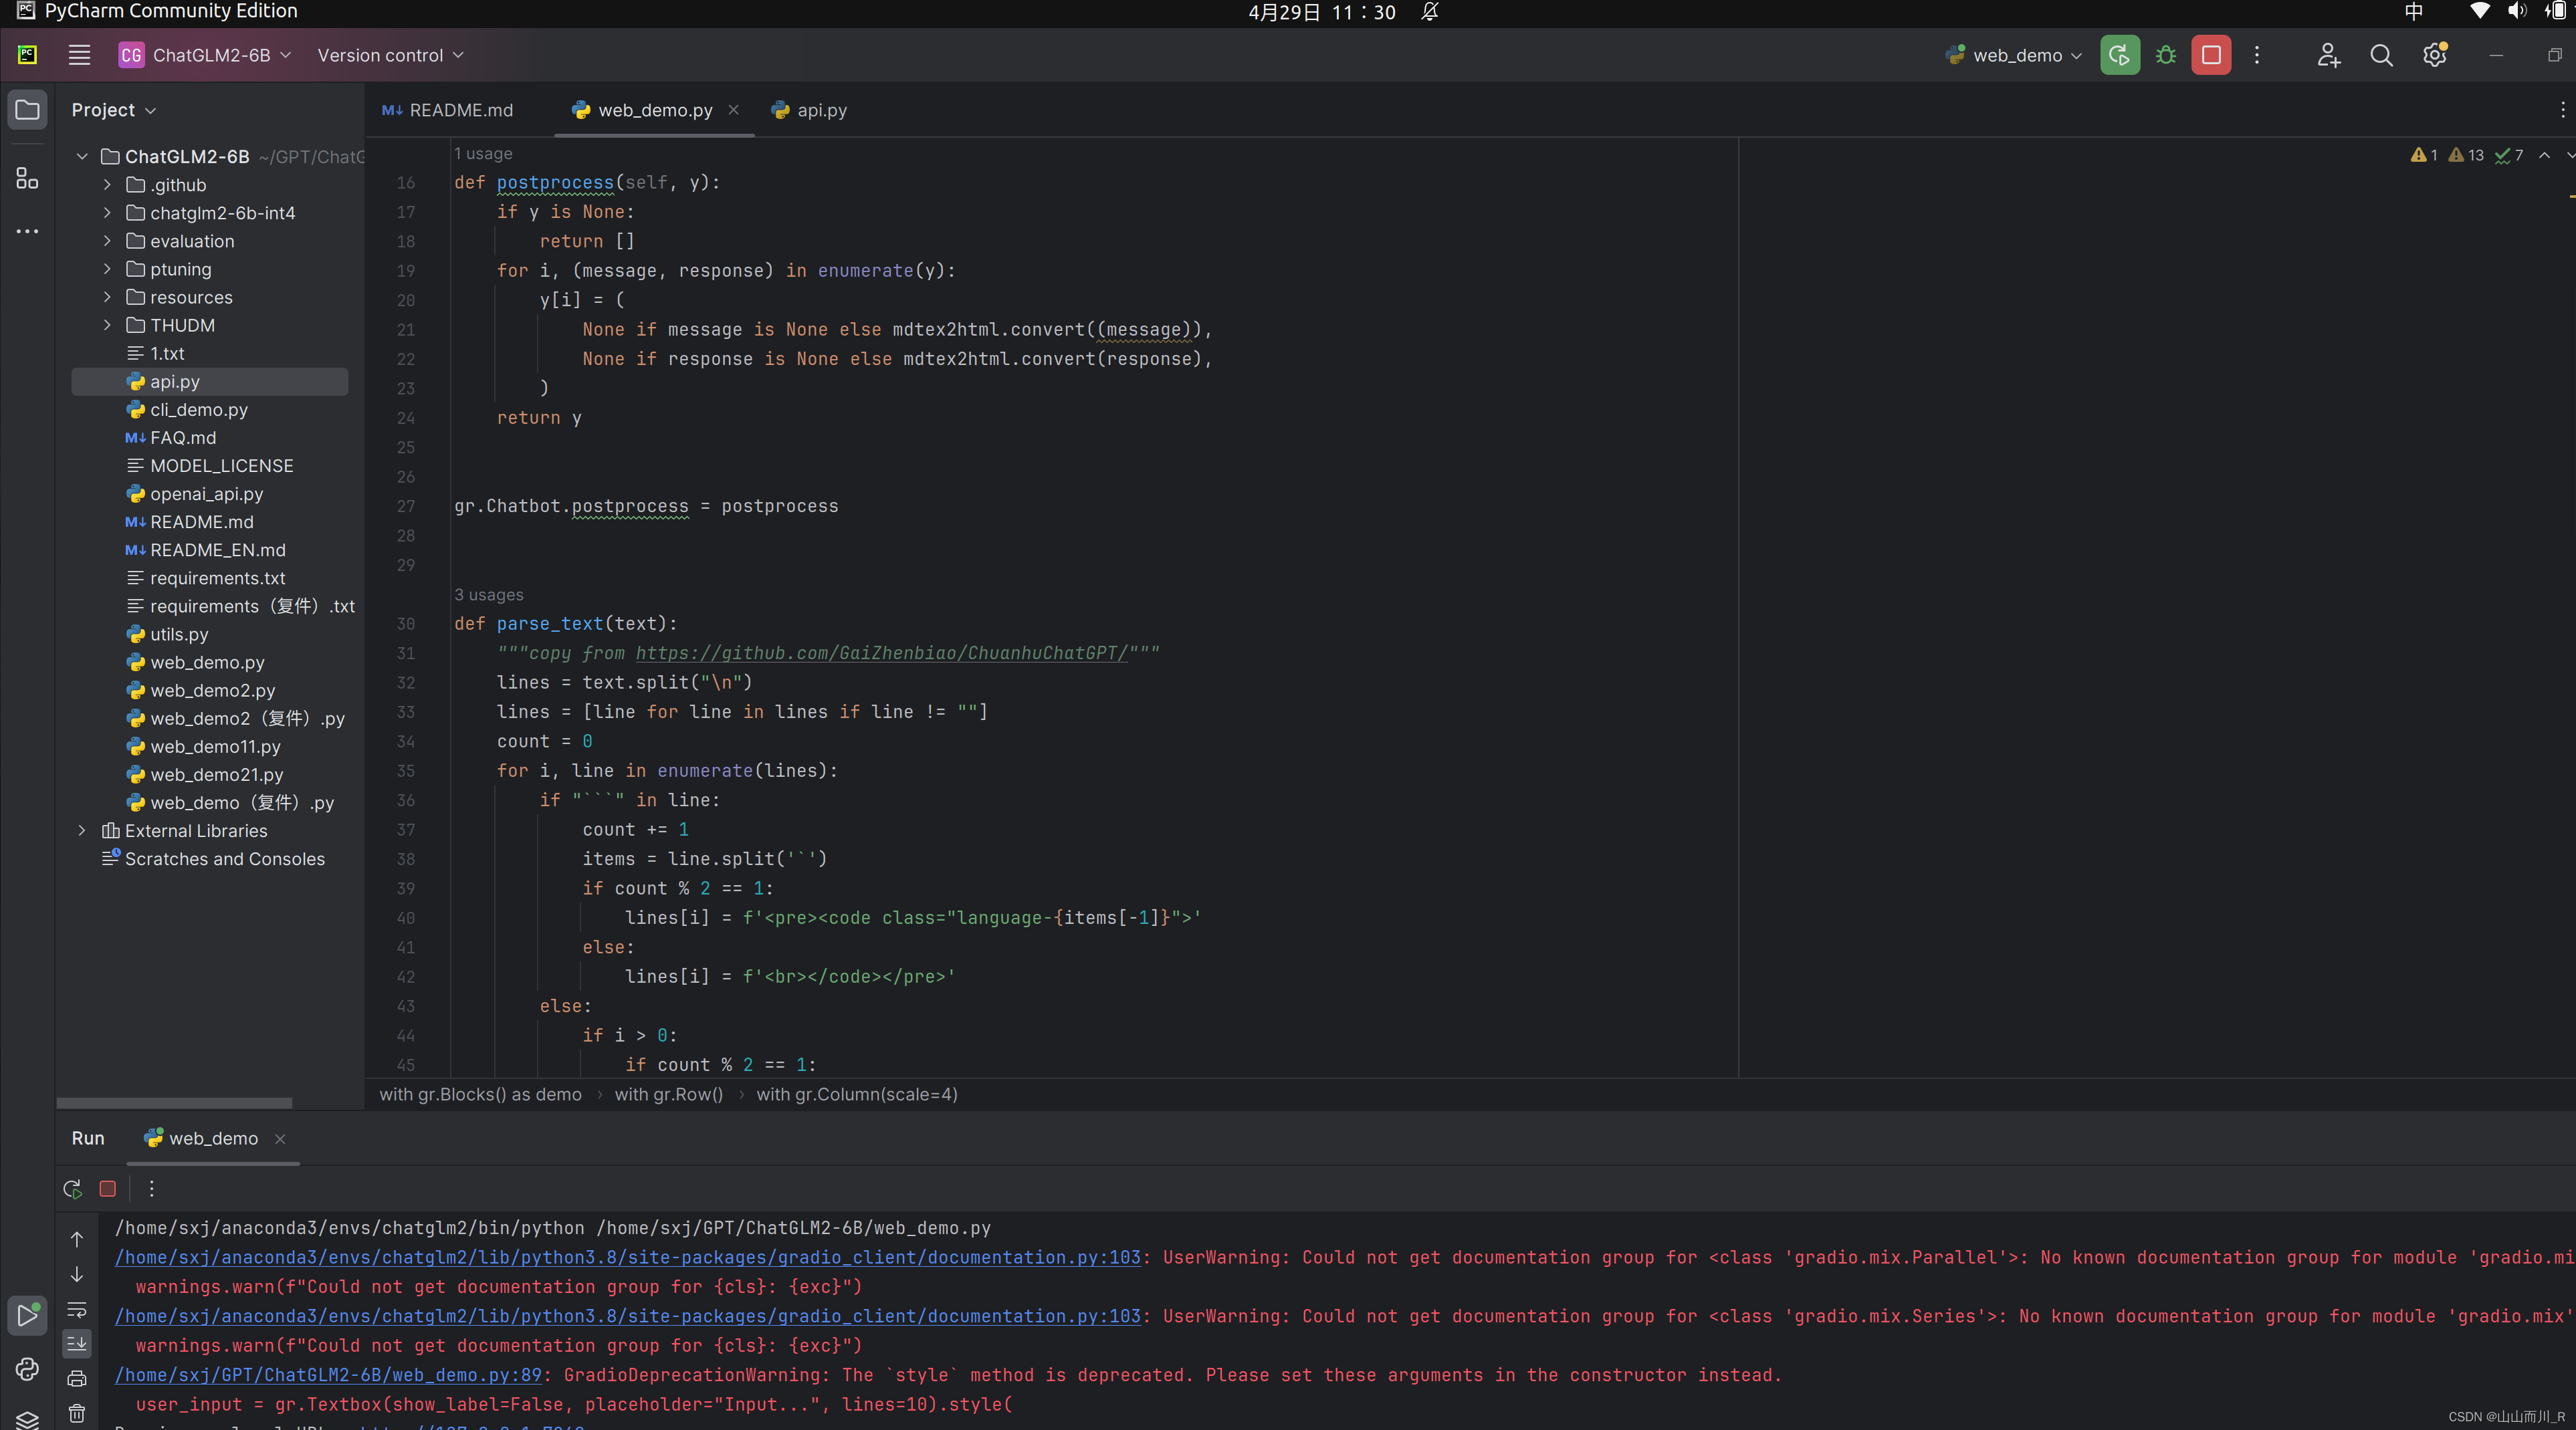Open the volume control in system tray
The width and height of the screenshot is (2576, 1430).
click(2516, 11)
